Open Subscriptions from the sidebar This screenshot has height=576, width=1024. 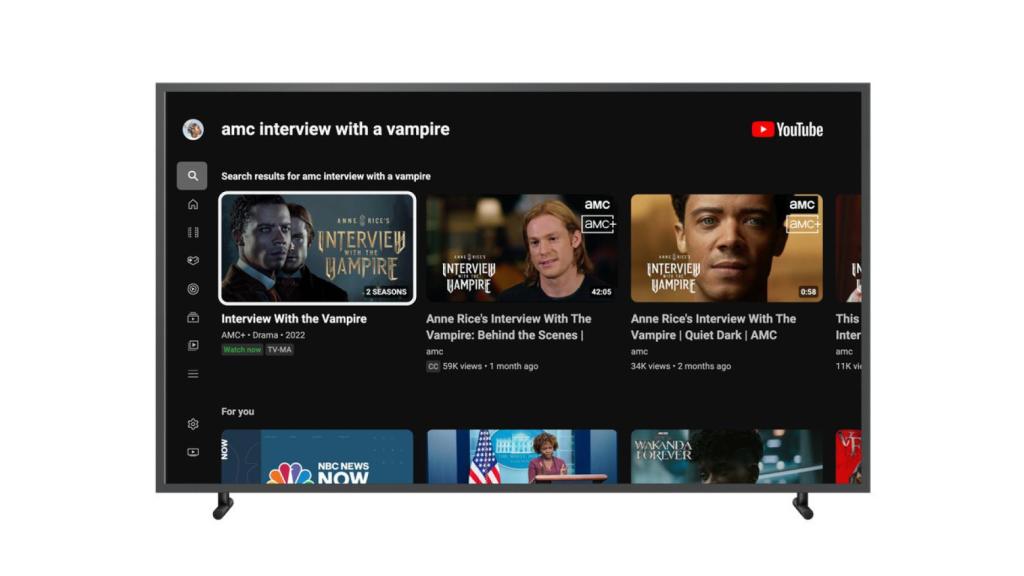coord(192,260)
